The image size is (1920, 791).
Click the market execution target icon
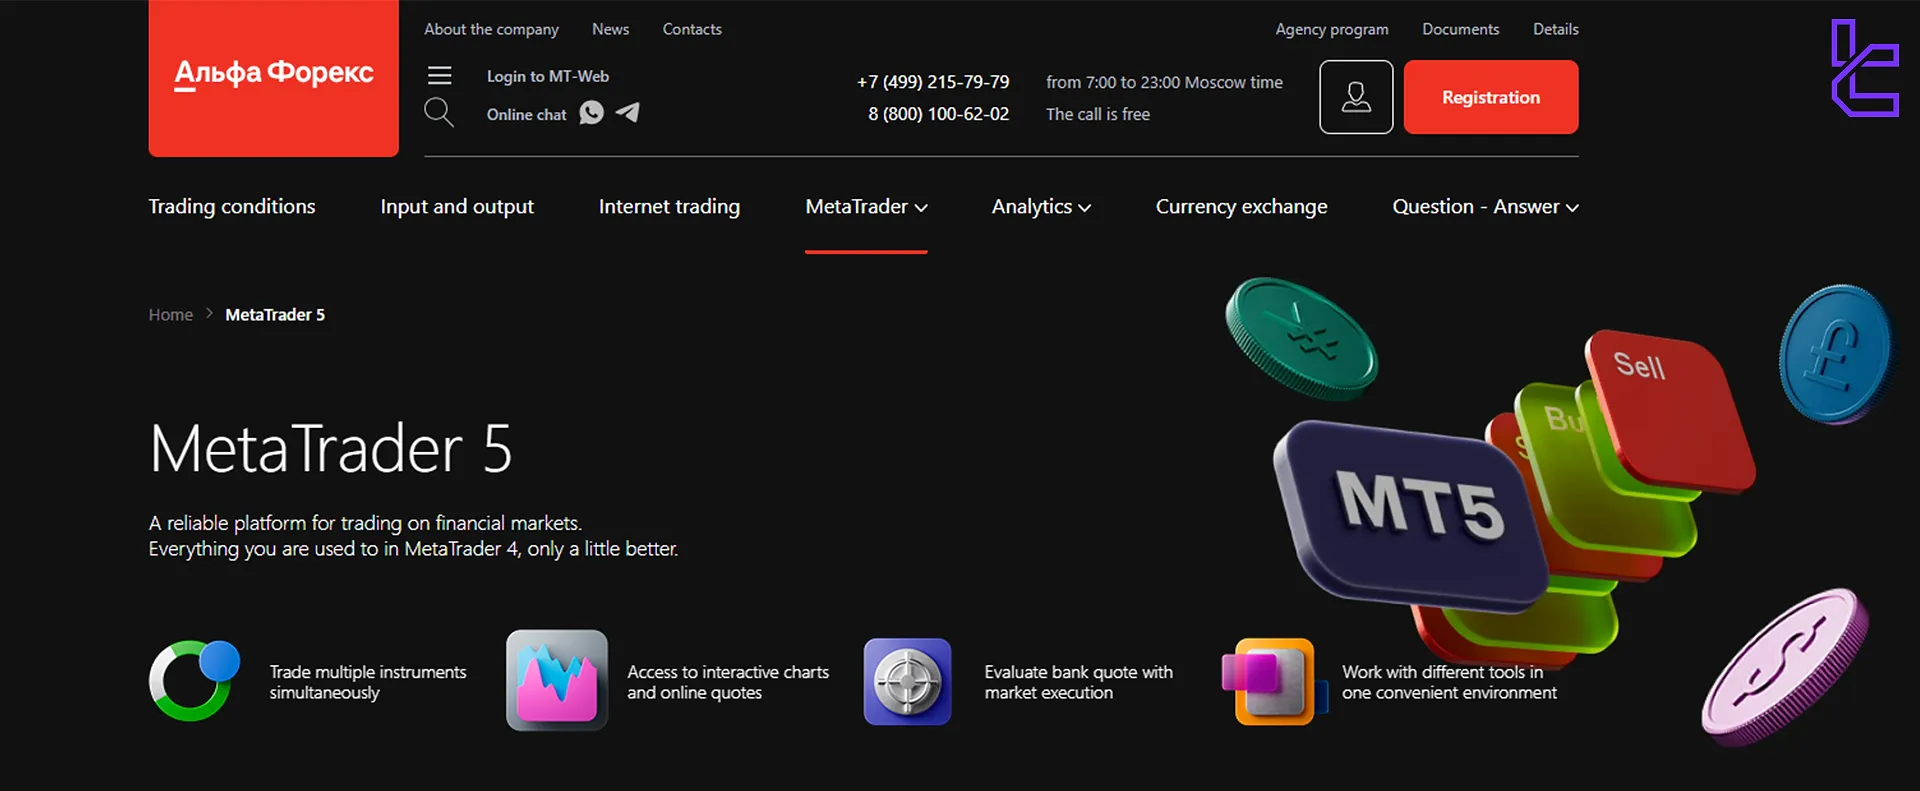pos(908,682)
